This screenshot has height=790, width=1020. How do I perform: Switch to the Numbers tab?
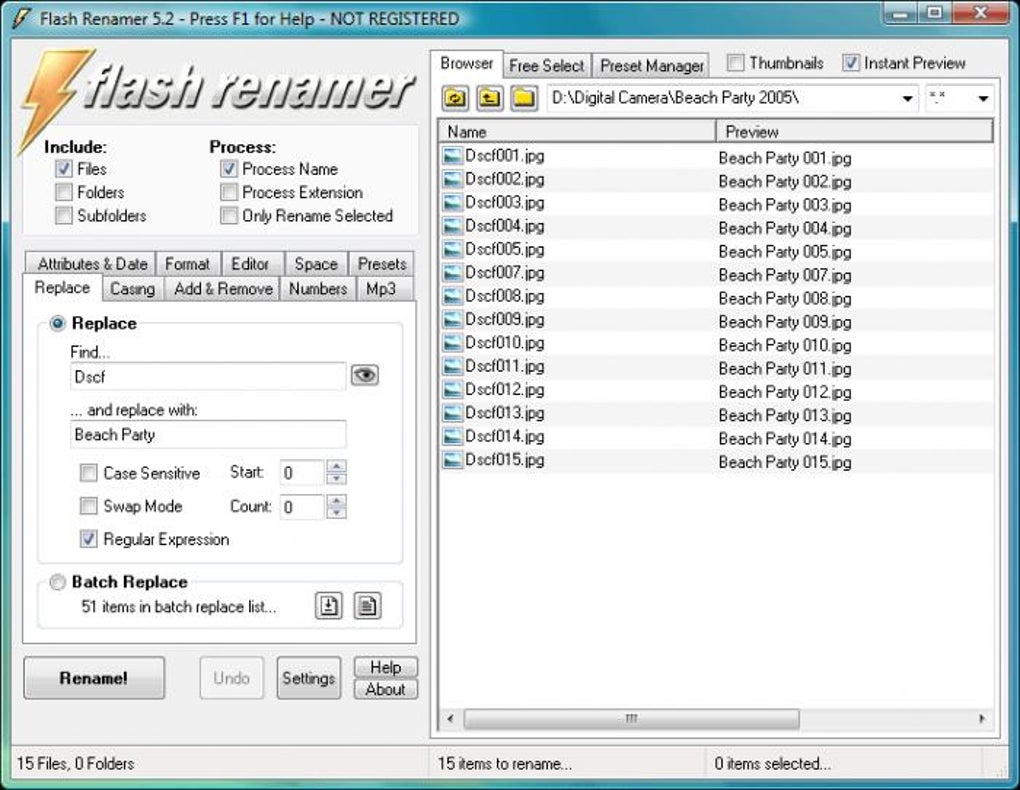pos(318,288)
